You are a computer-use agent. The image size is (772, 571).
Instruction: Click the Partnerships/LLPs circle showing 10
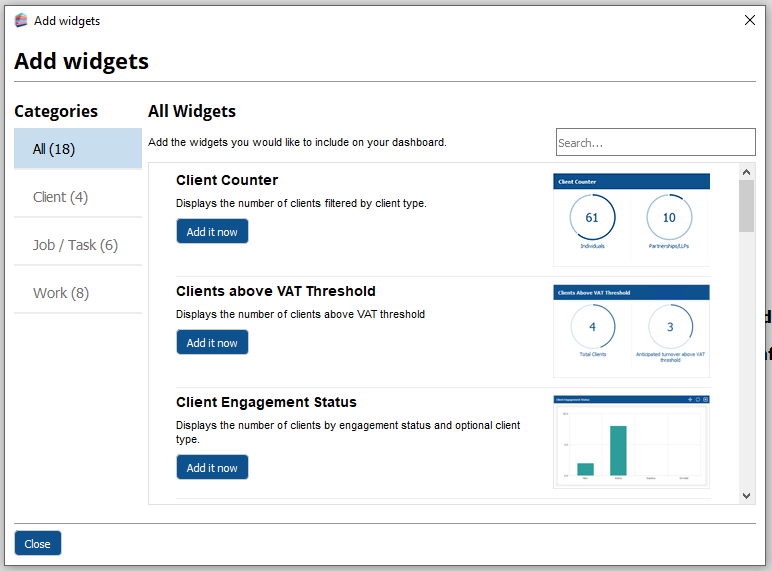[x=669, y=218]
